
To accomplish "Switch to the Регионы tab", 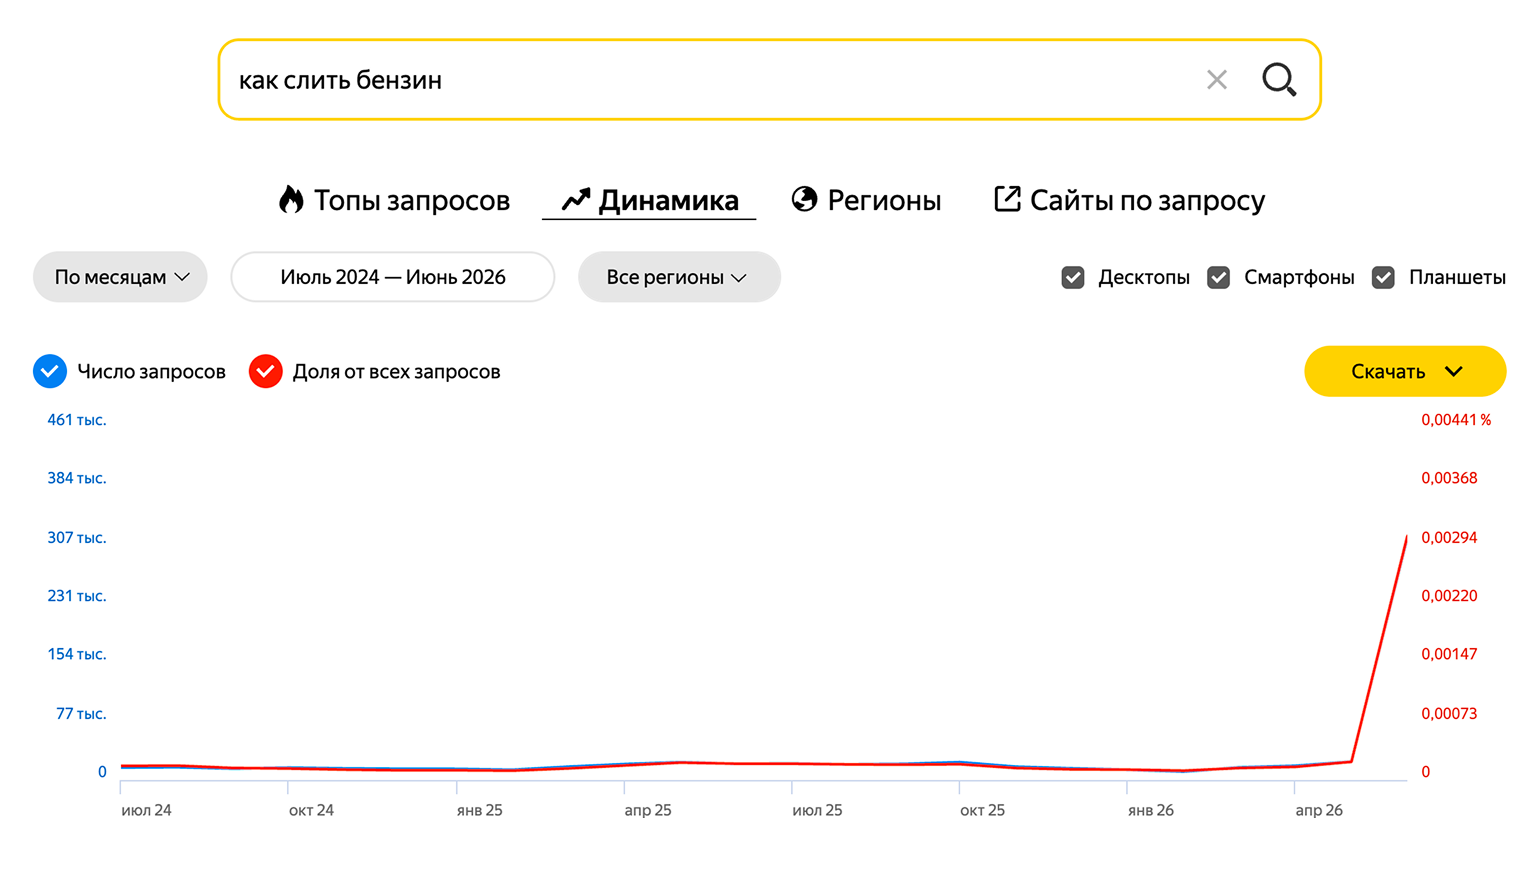I will (x=866, y=200).
